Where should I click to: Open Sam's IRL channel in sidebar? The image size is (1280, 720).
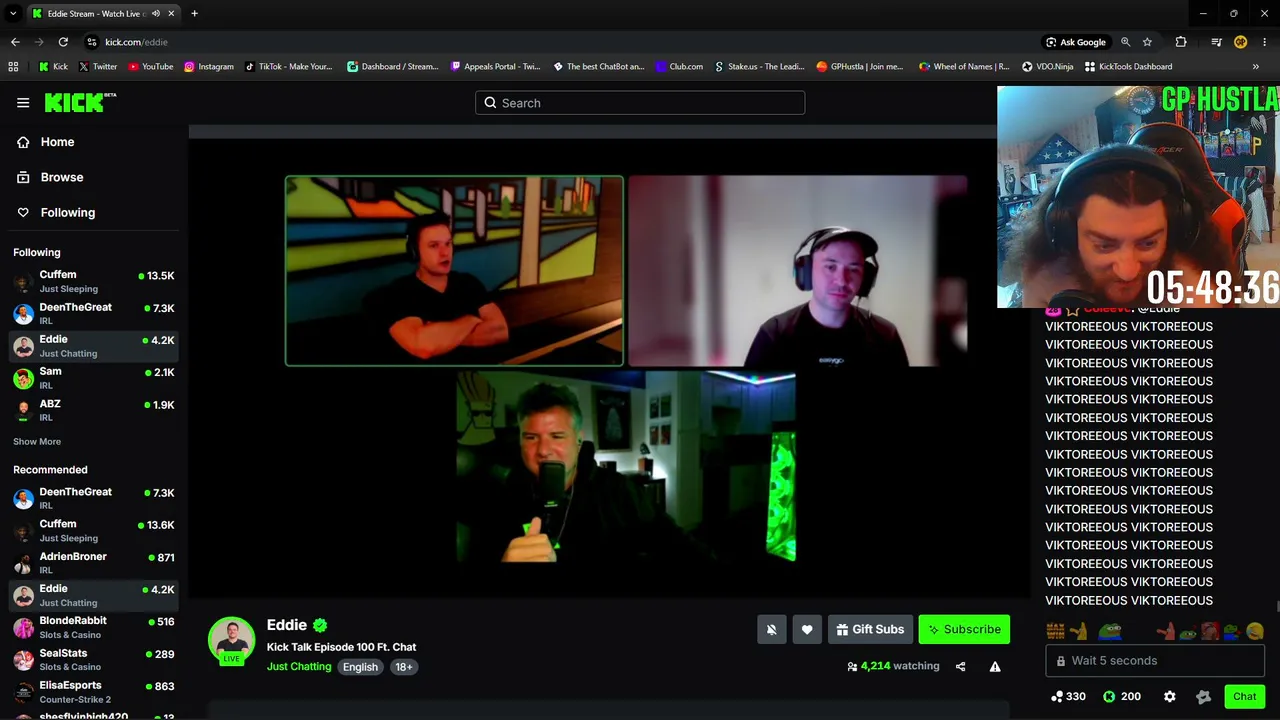pyautogui.click(x=94, y=378)
